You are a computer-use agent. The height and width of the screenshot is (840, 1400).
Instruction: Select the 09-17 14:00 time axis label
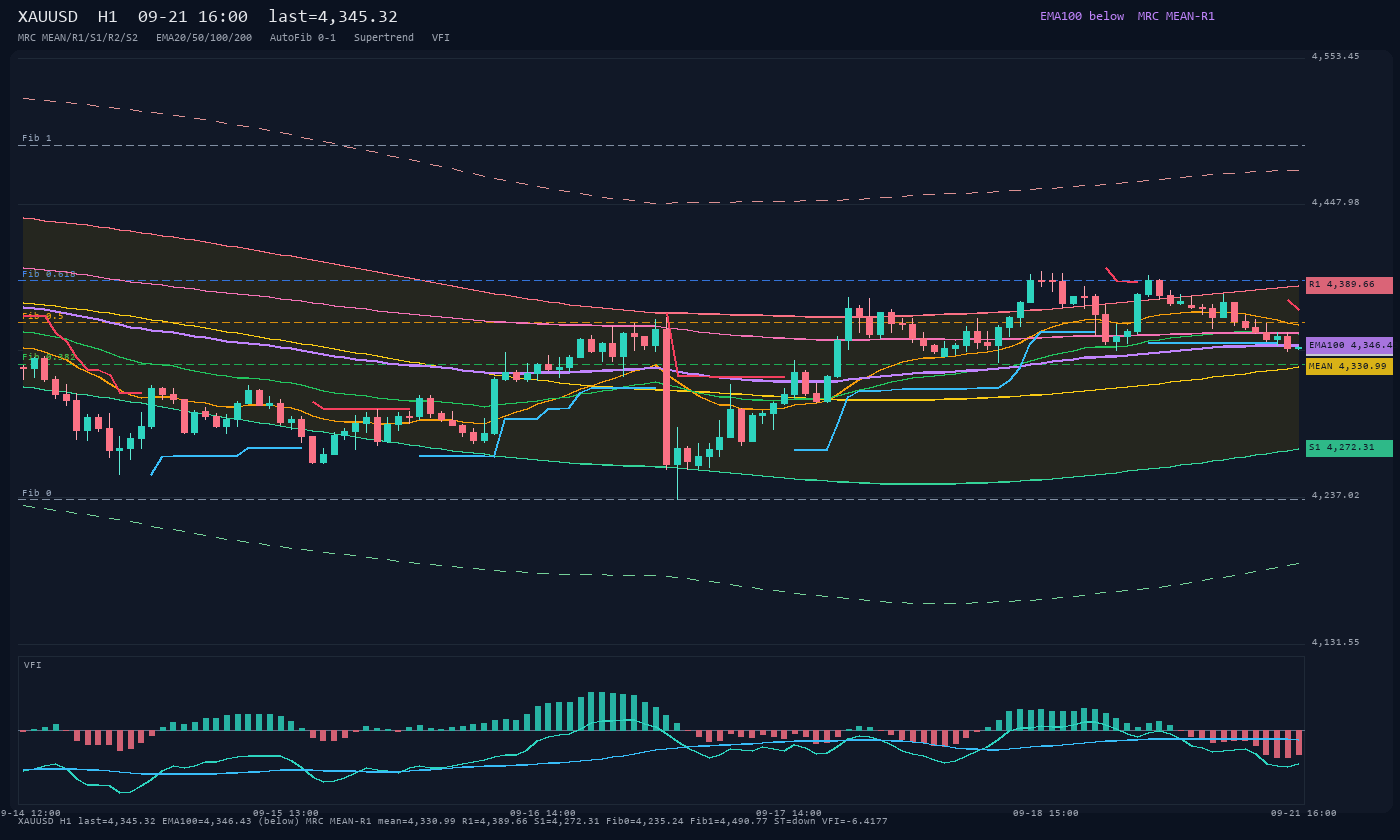[x=789, y=813]
